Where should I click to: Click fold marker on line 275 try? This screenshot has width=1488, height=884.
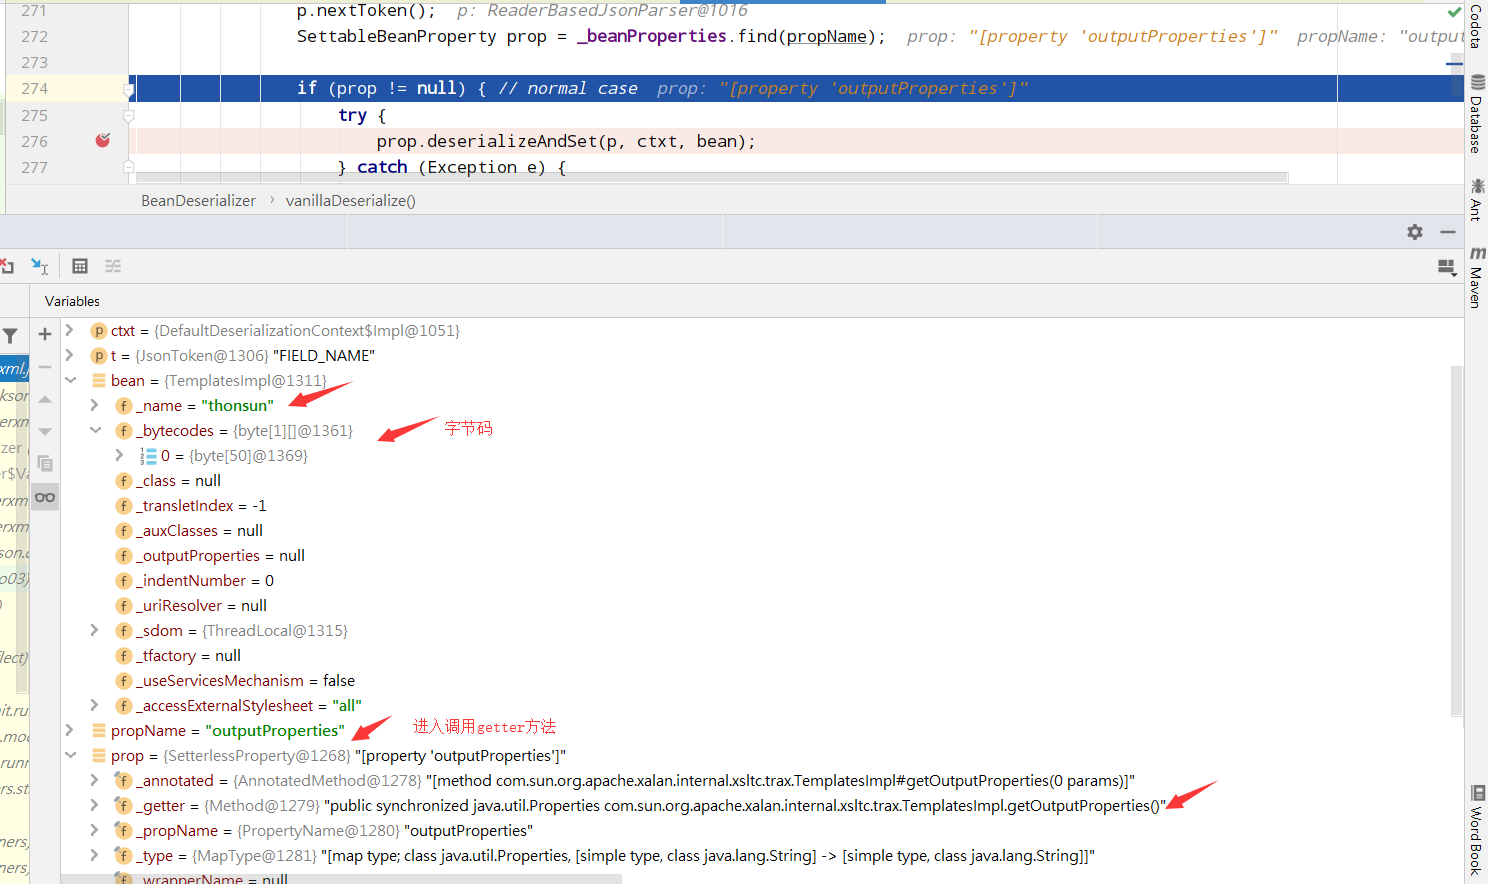pos(128,115)
